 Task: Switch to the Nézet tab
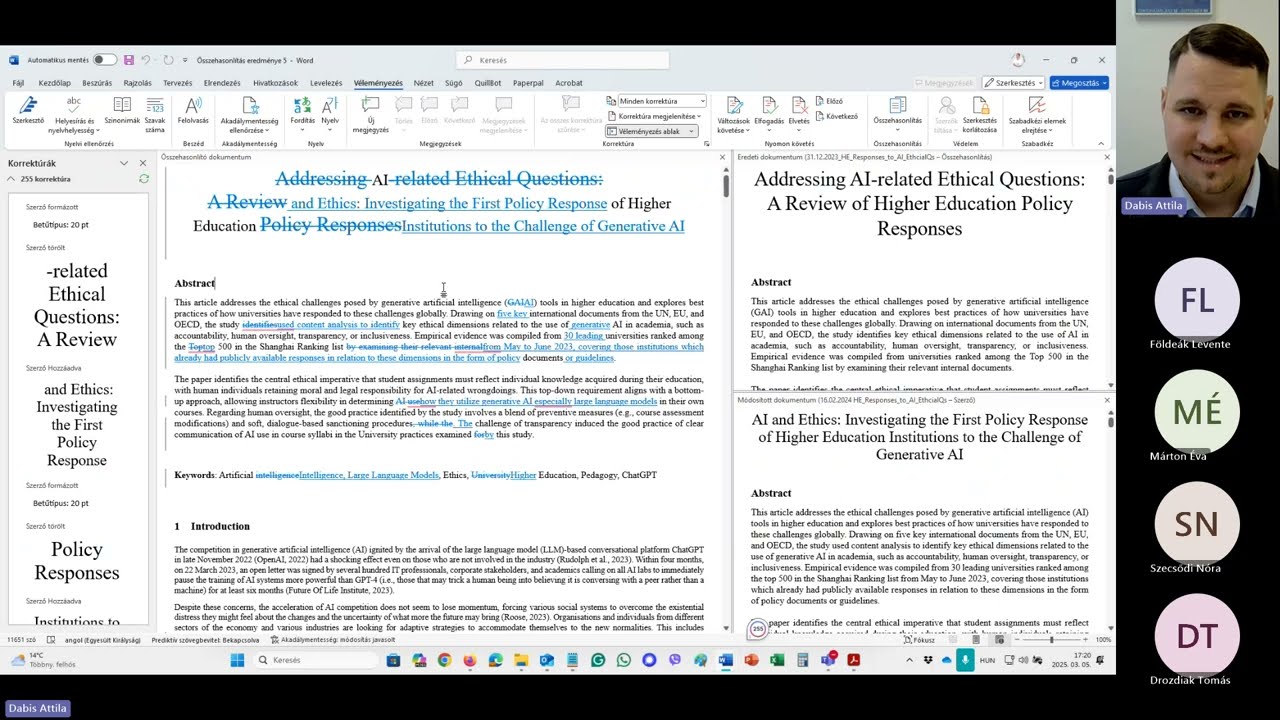424,83
